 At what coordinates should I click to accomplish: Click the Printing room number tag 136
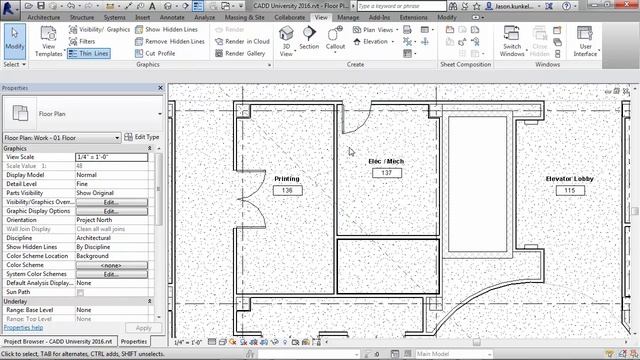pyautogui.click(x=287, y=191)
